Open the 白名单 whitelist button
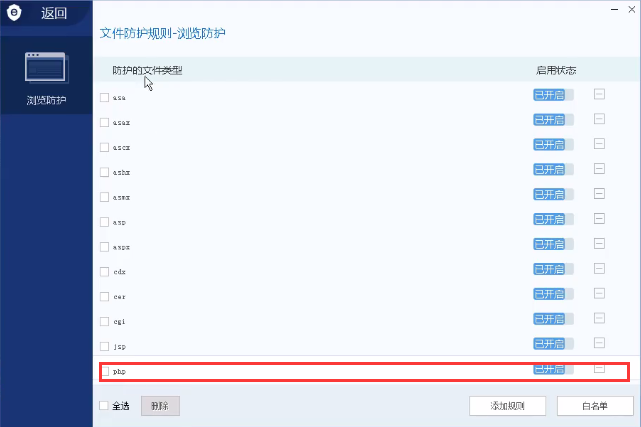This screenshot has width=641, height=427. pos(594,406)
